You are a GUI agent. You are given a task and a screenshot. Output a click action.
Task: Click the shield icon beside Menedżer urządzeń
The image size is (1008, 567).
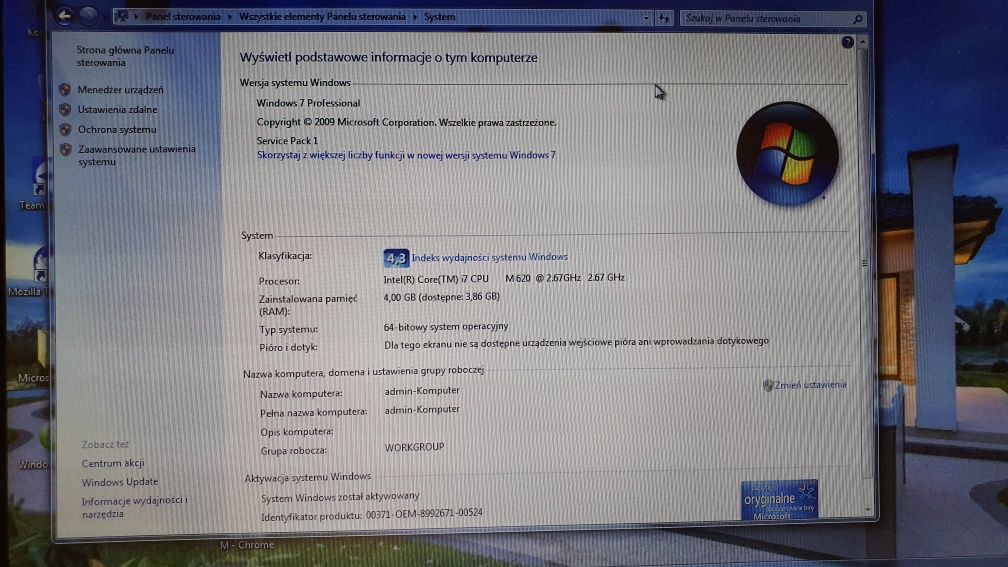pos(64,89)
